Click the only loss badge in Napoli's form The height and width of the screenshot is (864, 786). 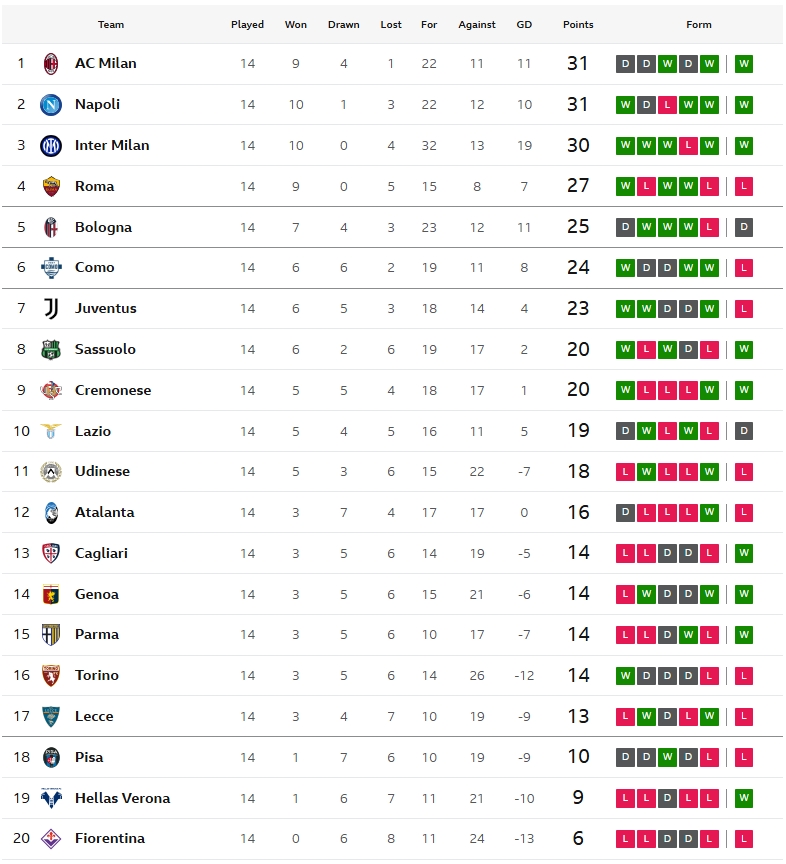667,105
